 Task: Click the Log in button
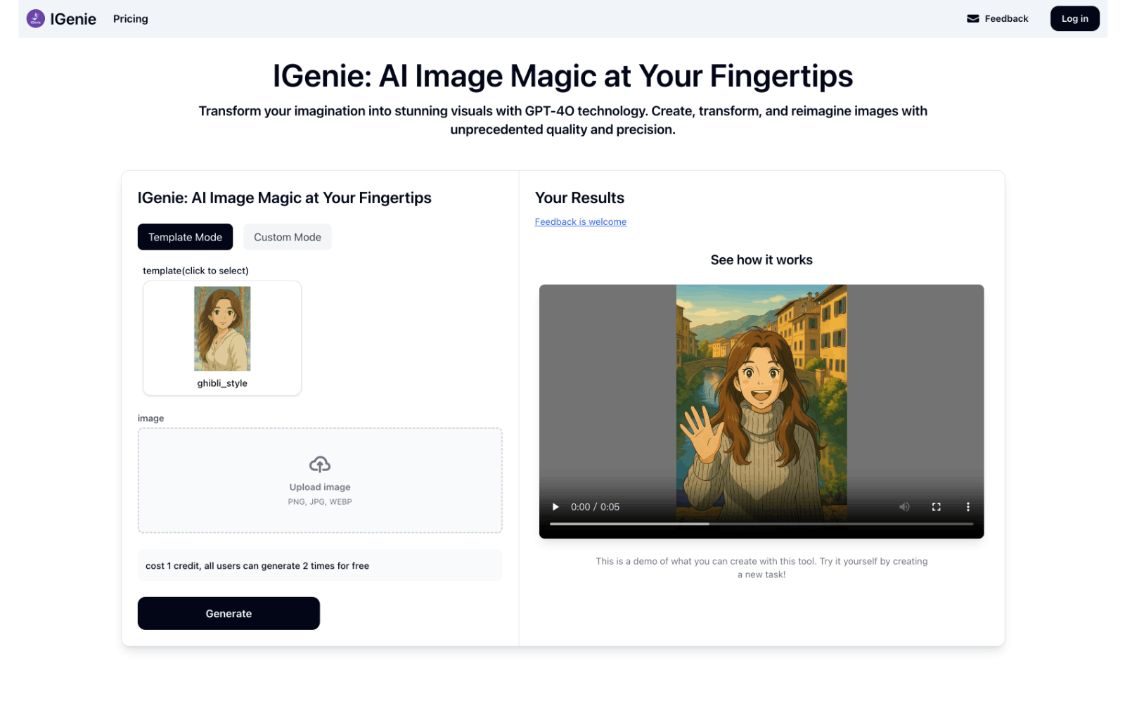pos(1074,18)
